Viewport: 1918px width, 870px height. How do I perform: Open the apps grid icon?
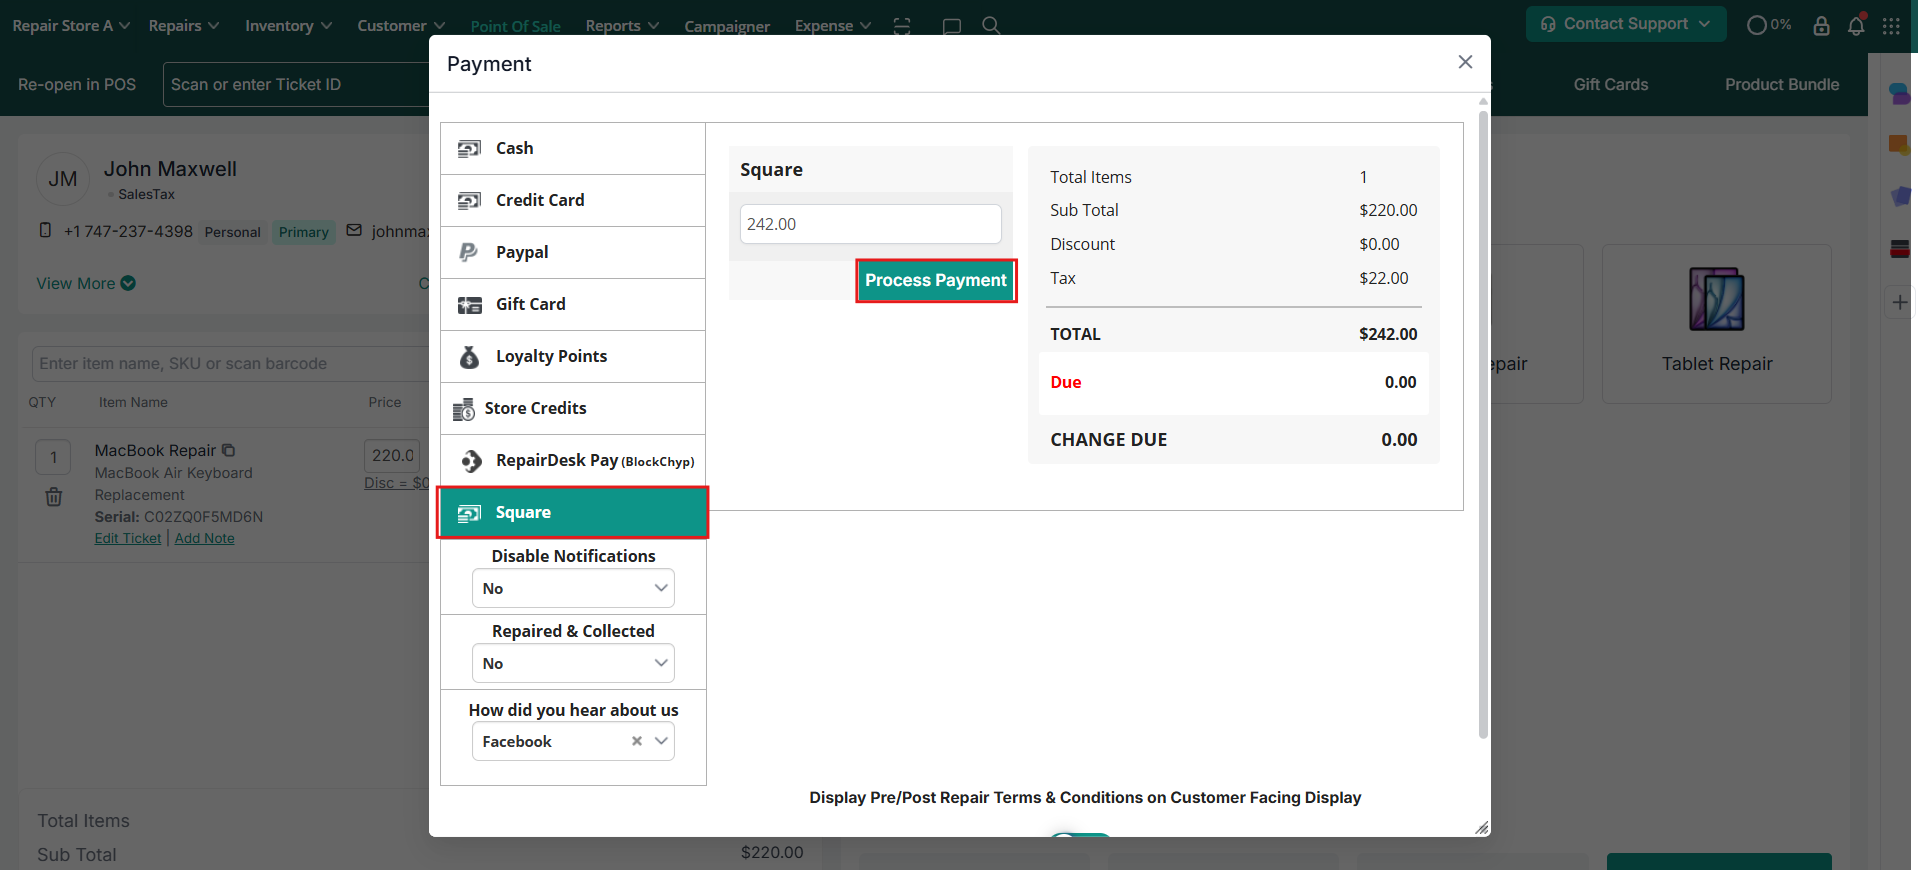pyautogui.click(x=1891, y=26)
